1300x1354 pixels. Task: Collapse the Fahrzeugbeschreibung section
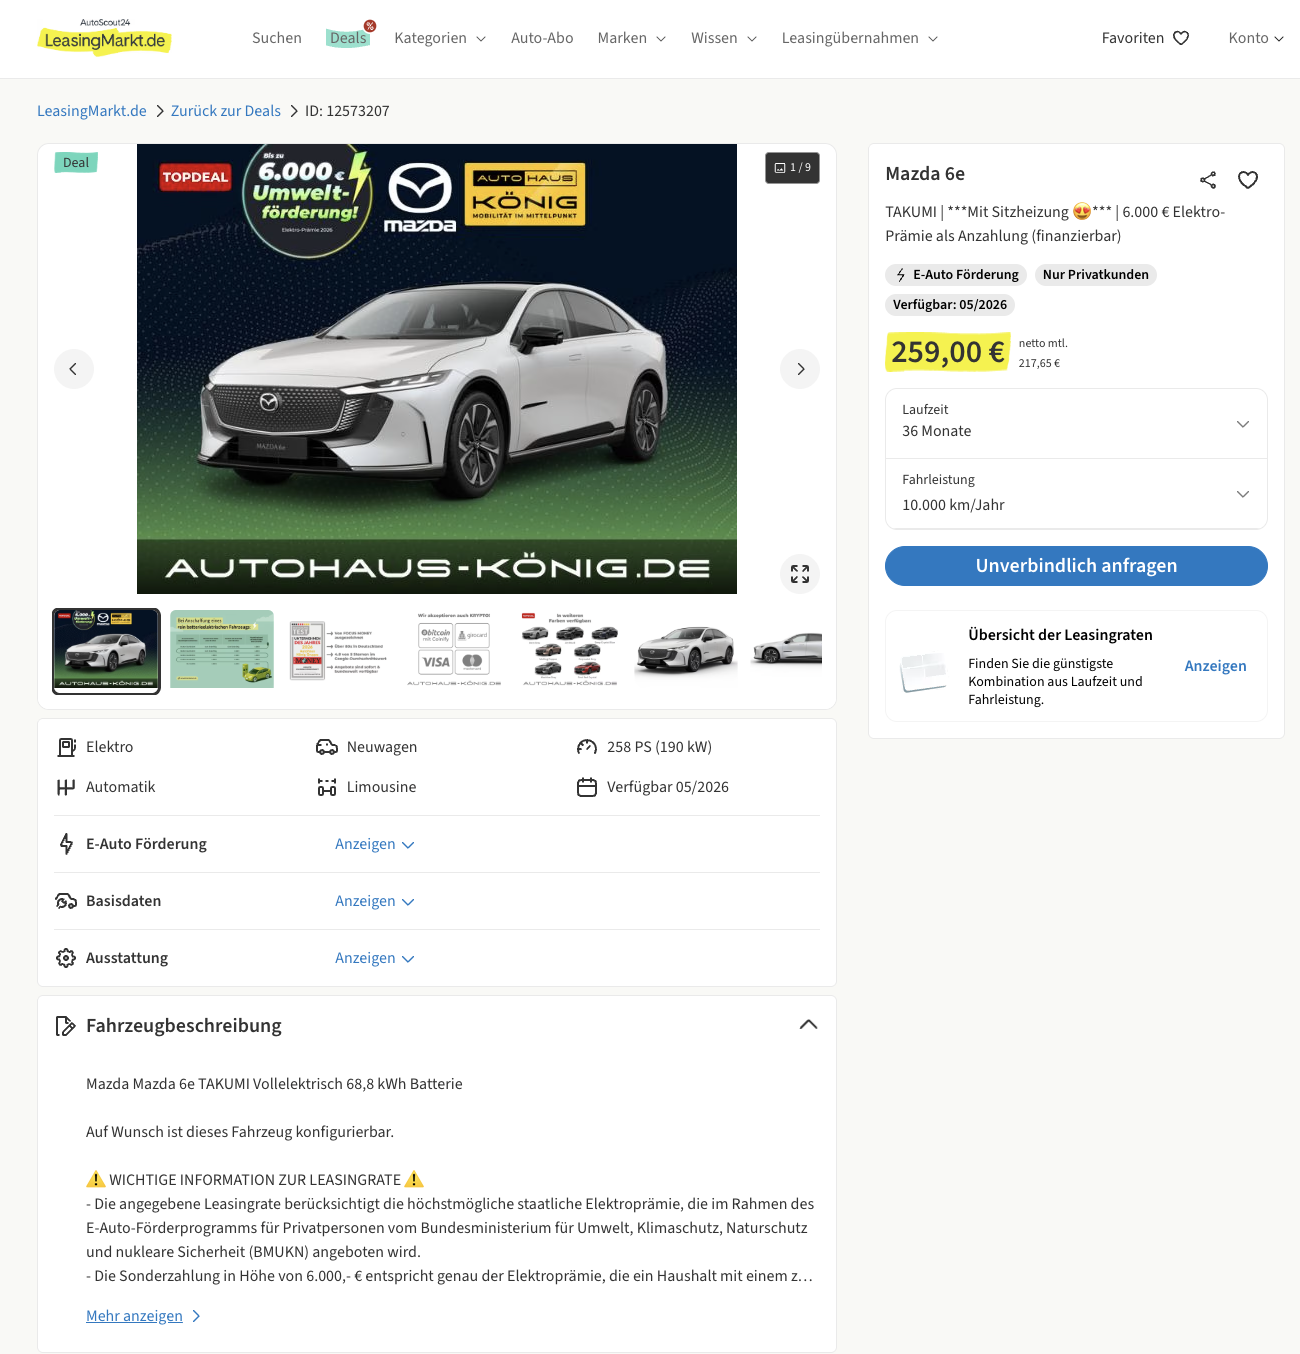(x=809, y=1025)
